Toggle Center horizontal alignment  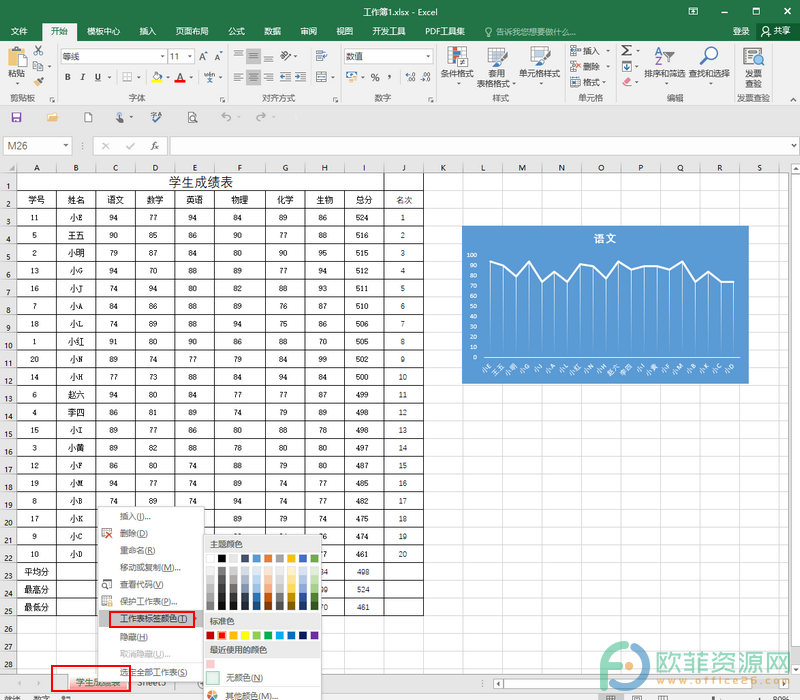click(x=254, y=77)
